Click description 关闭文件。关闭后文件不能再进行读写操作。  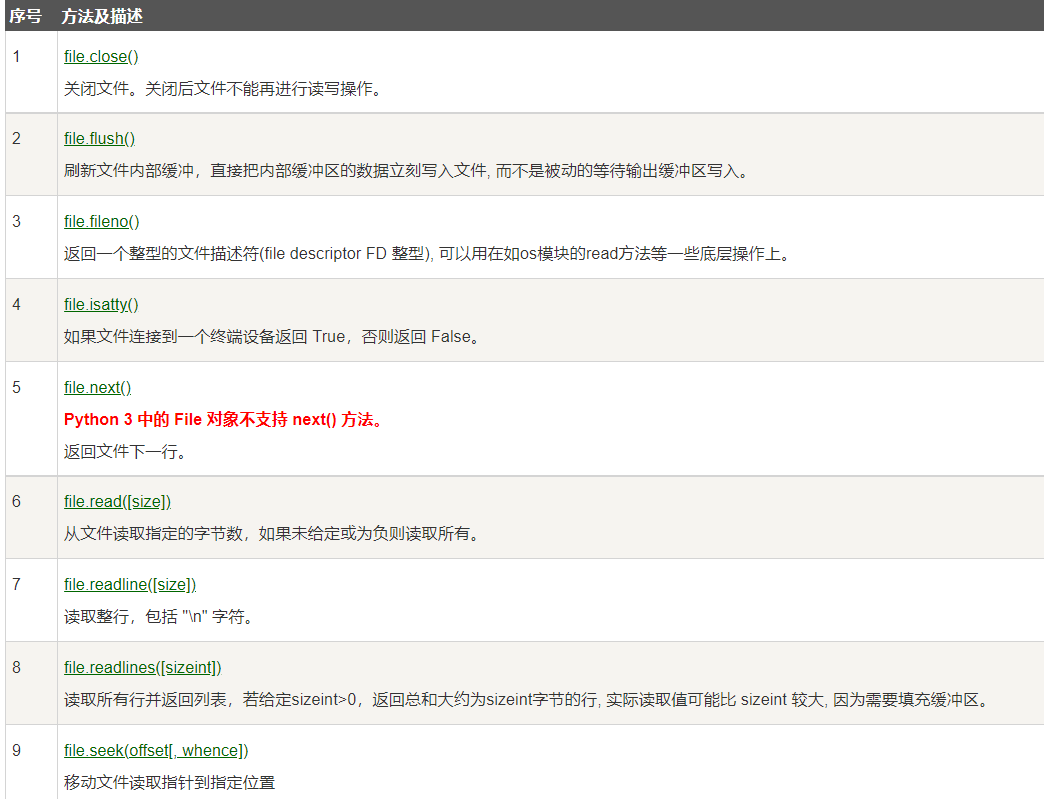[x=225, y=89]
